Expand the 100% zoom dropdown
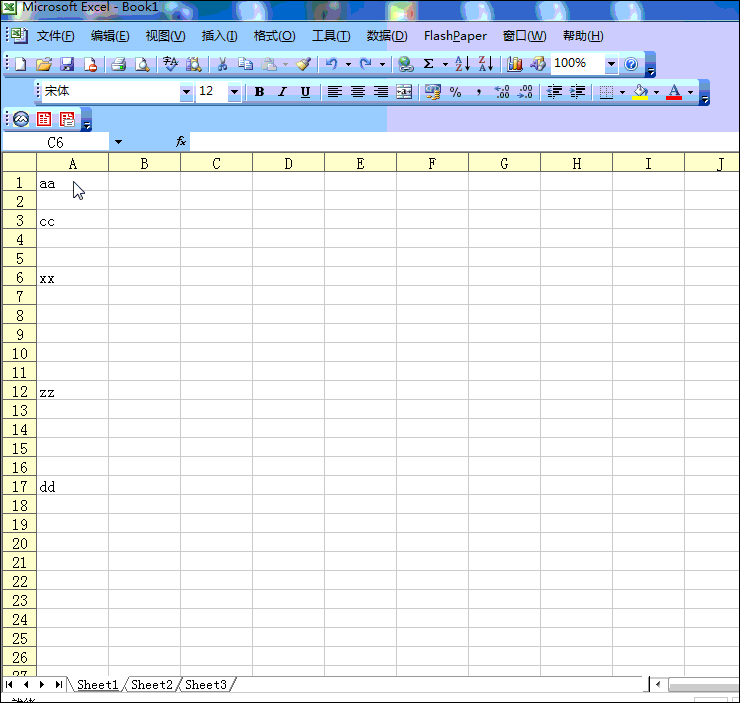 pos(611,64)
